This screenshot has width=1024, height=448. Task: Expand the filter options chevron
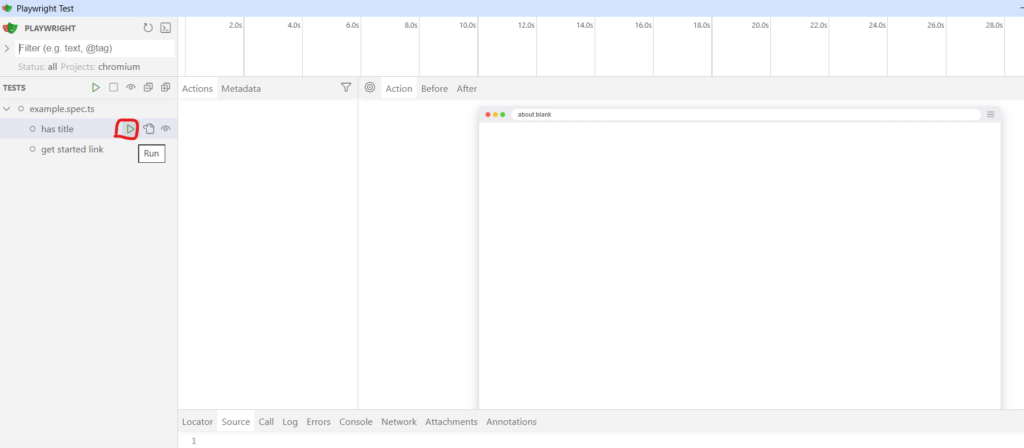point(8,48)
